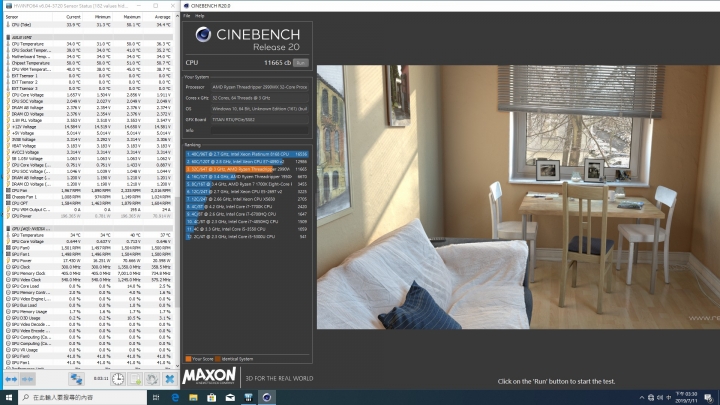Click the taskbar date and time
The width and height of the screenshot is (720, 405).
[686, 398]
